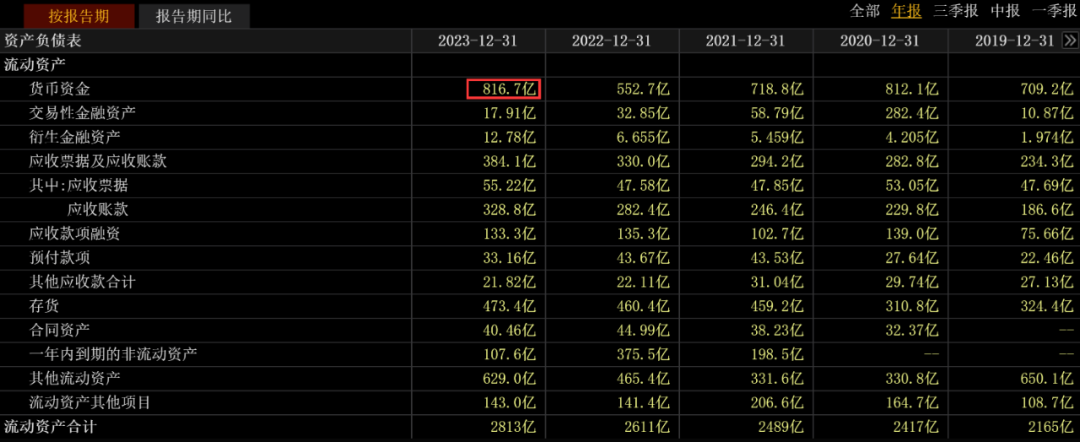Click the 375.5亿 value in 2022 column
The width and height of the screenshot is (1080, 442).
click(643, 355)
